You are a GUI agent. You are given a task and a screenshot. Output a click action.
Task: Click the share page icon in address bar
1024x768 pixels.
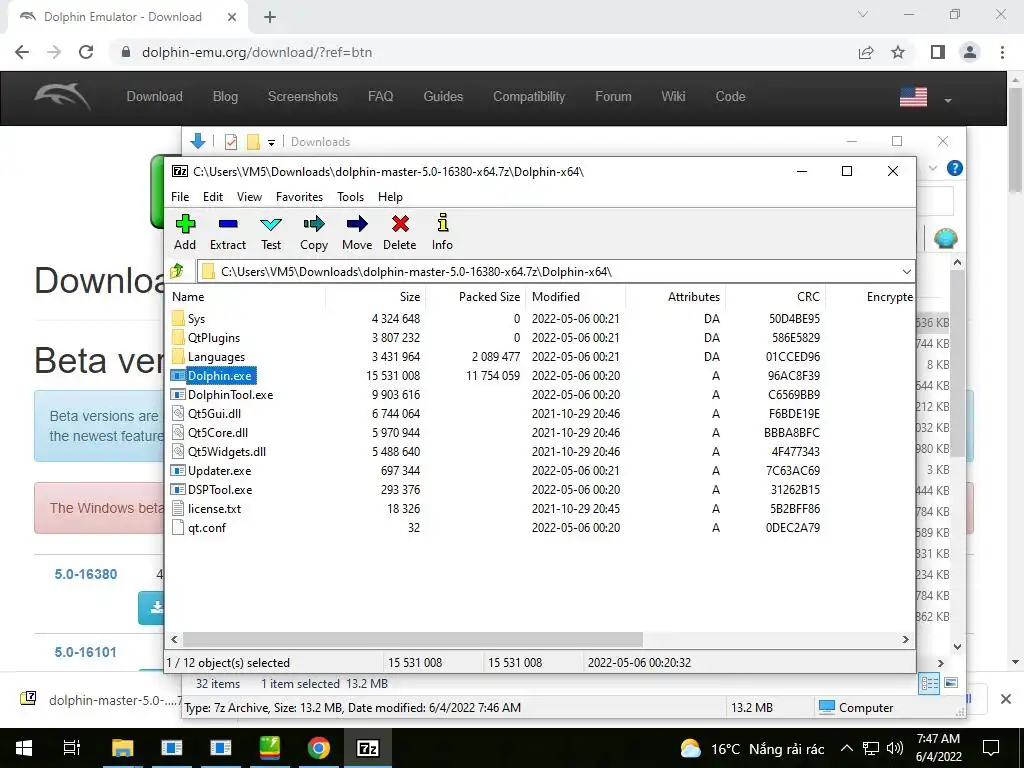tap(866, 52)
